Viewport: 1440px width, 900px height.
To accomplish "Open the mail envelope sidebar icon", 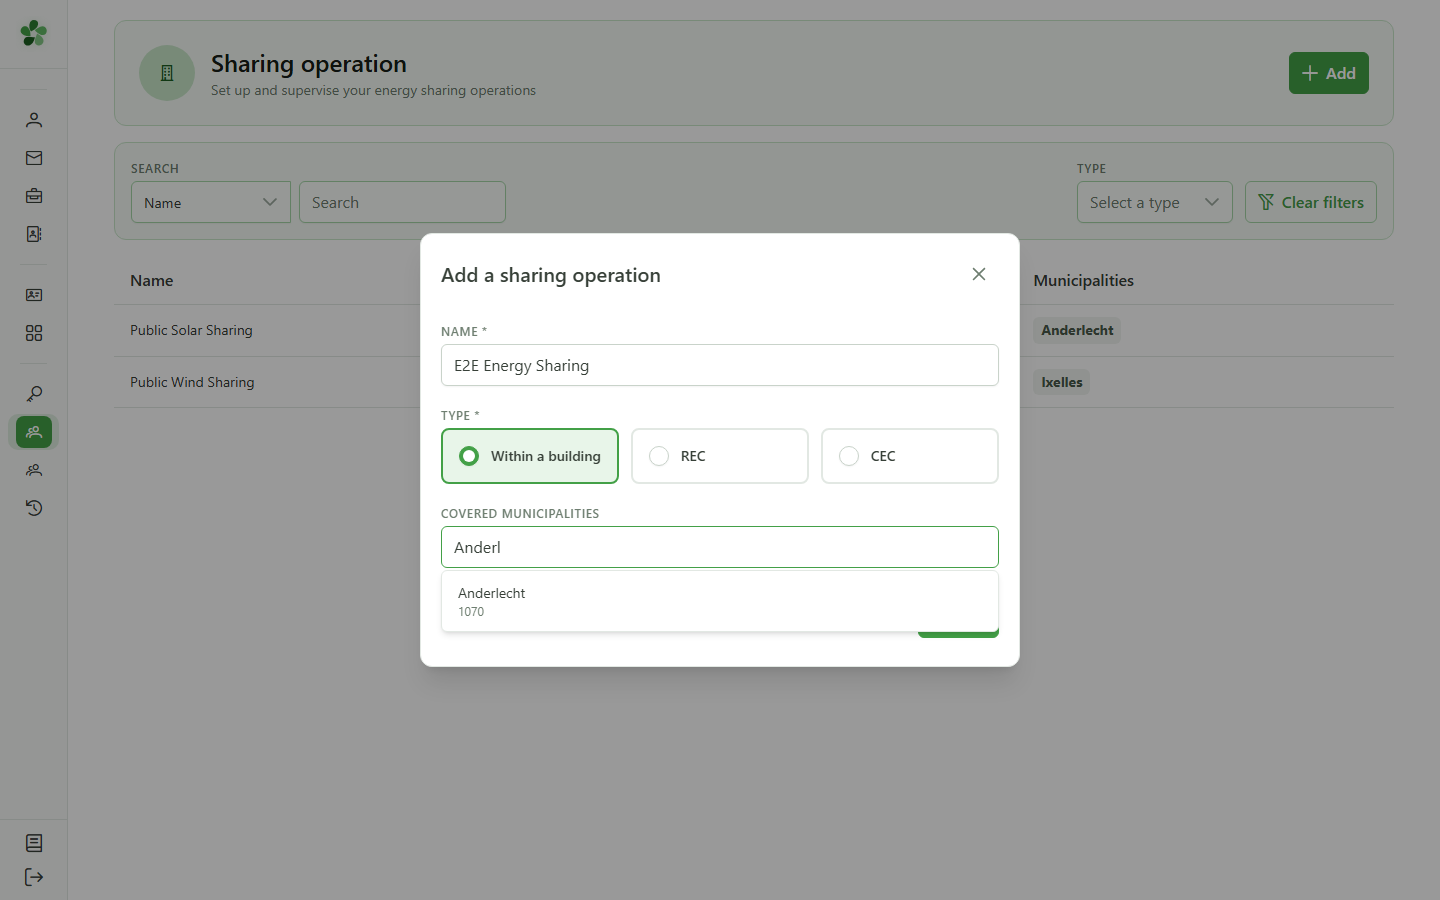I will pos(34,158).
